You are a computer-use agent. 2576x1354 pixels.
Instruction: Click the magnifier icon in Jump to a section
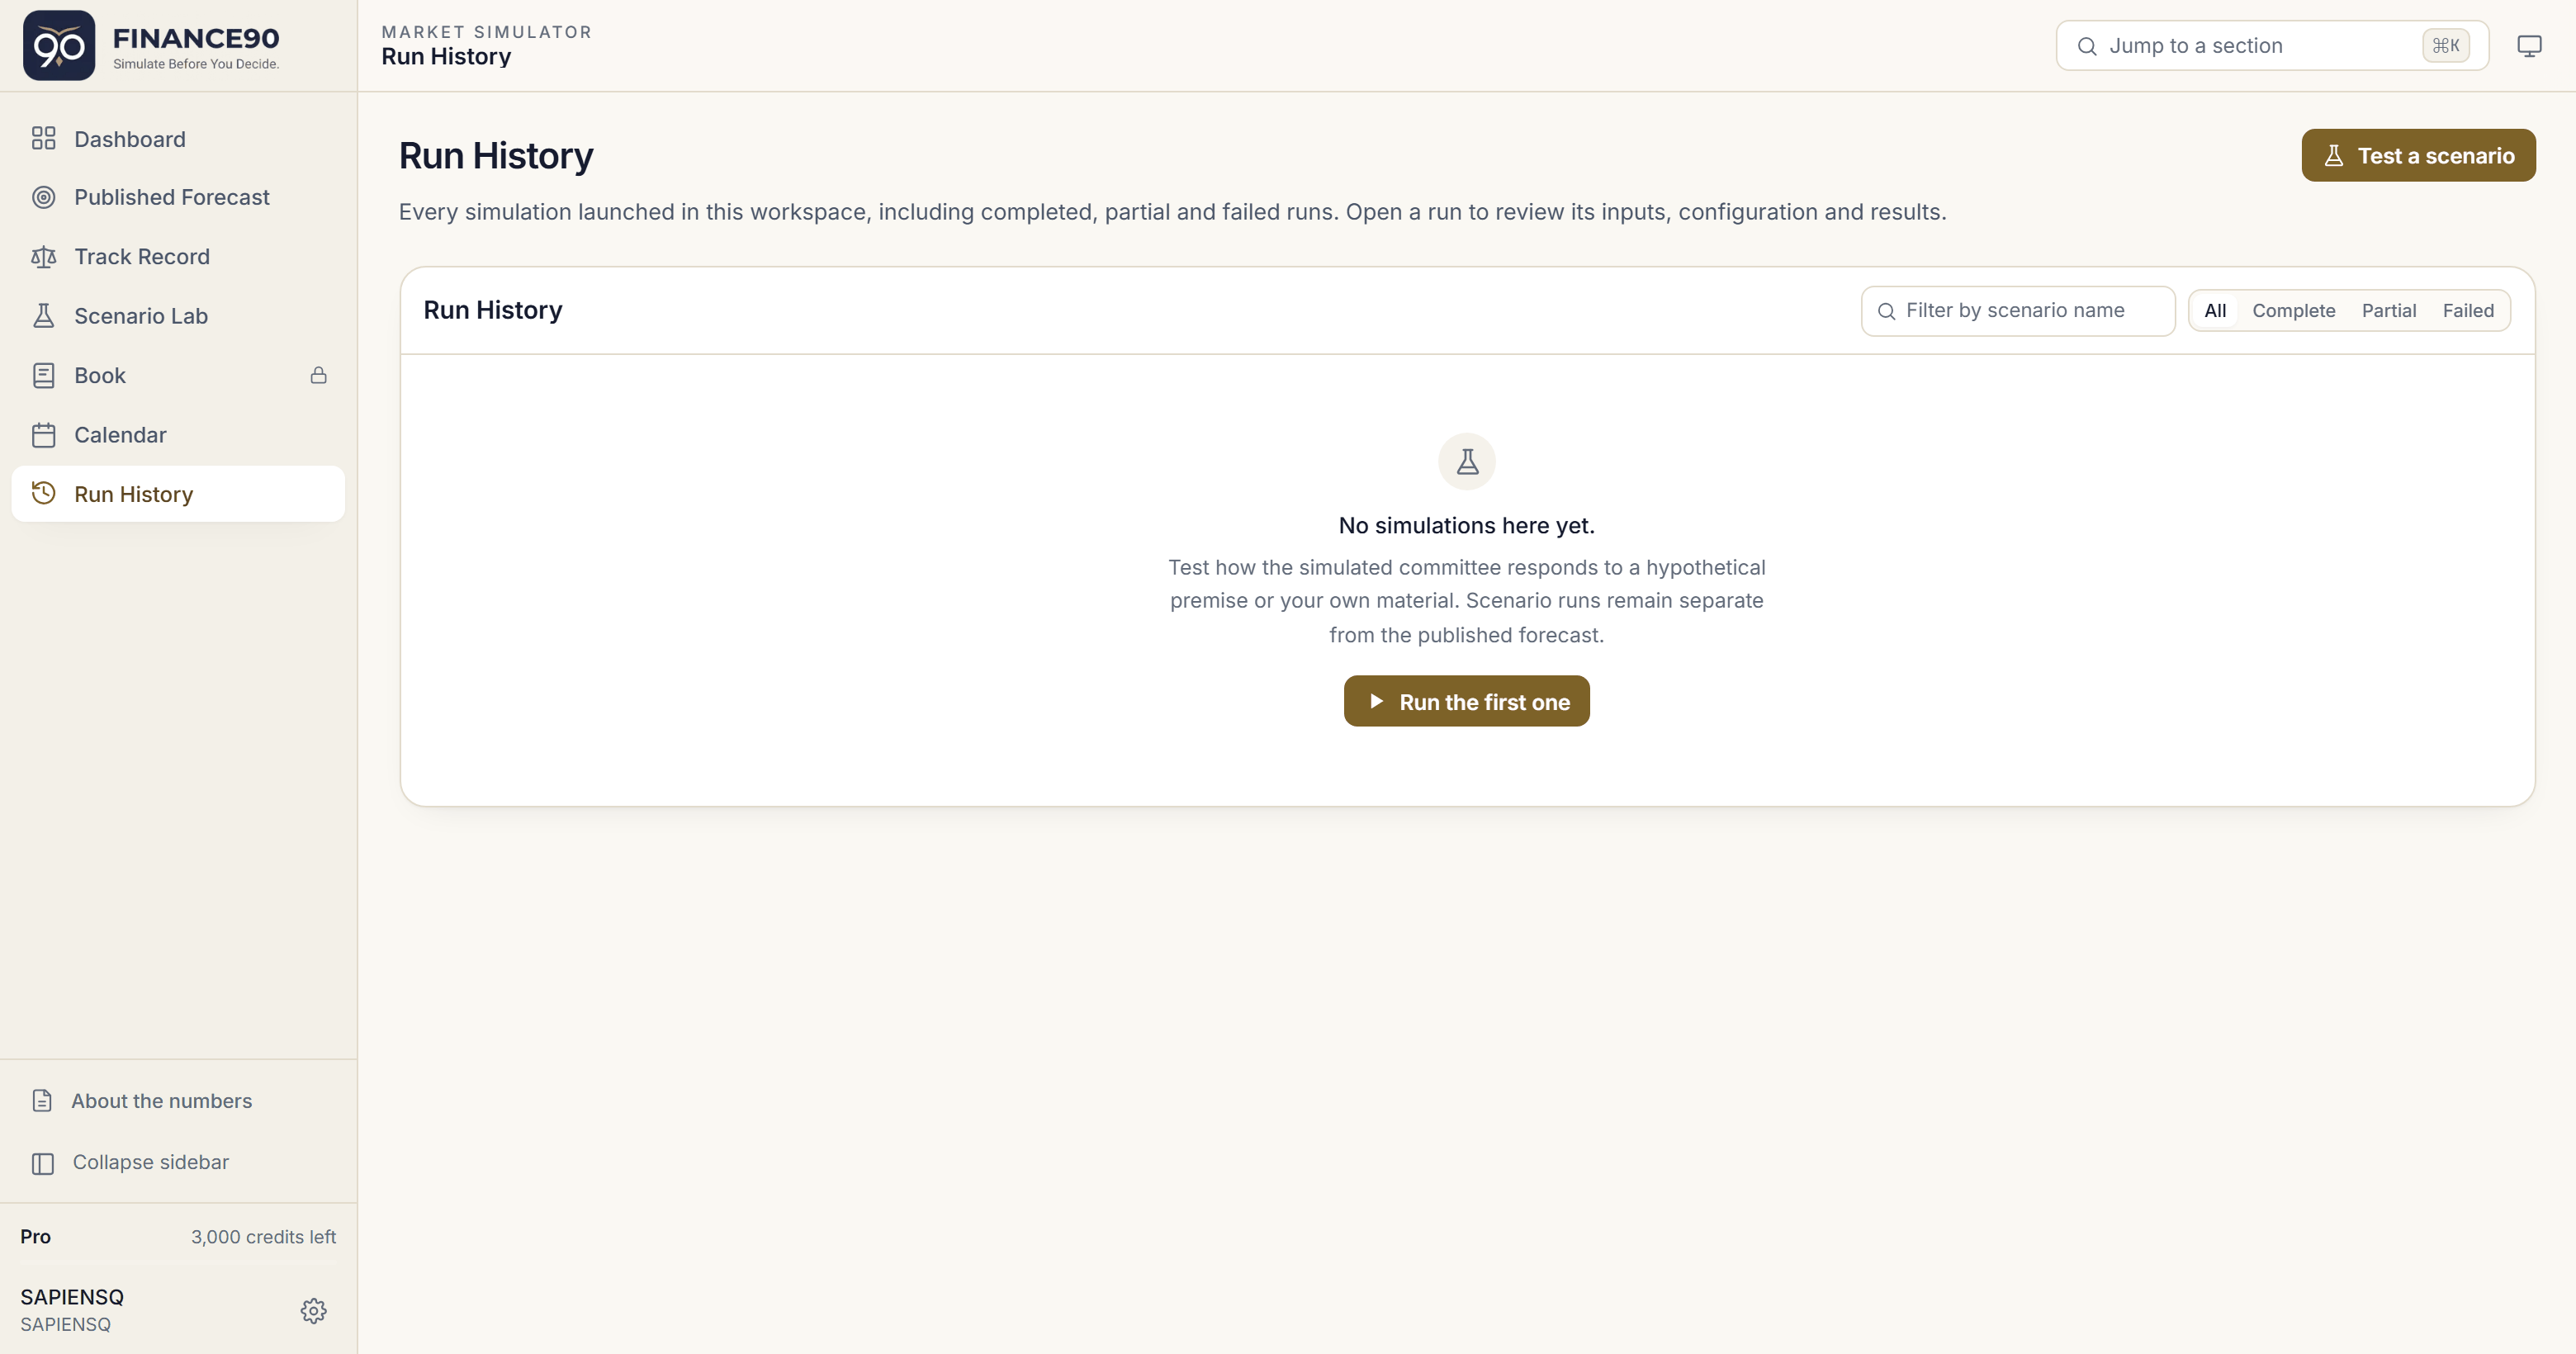coord(2086,46)
